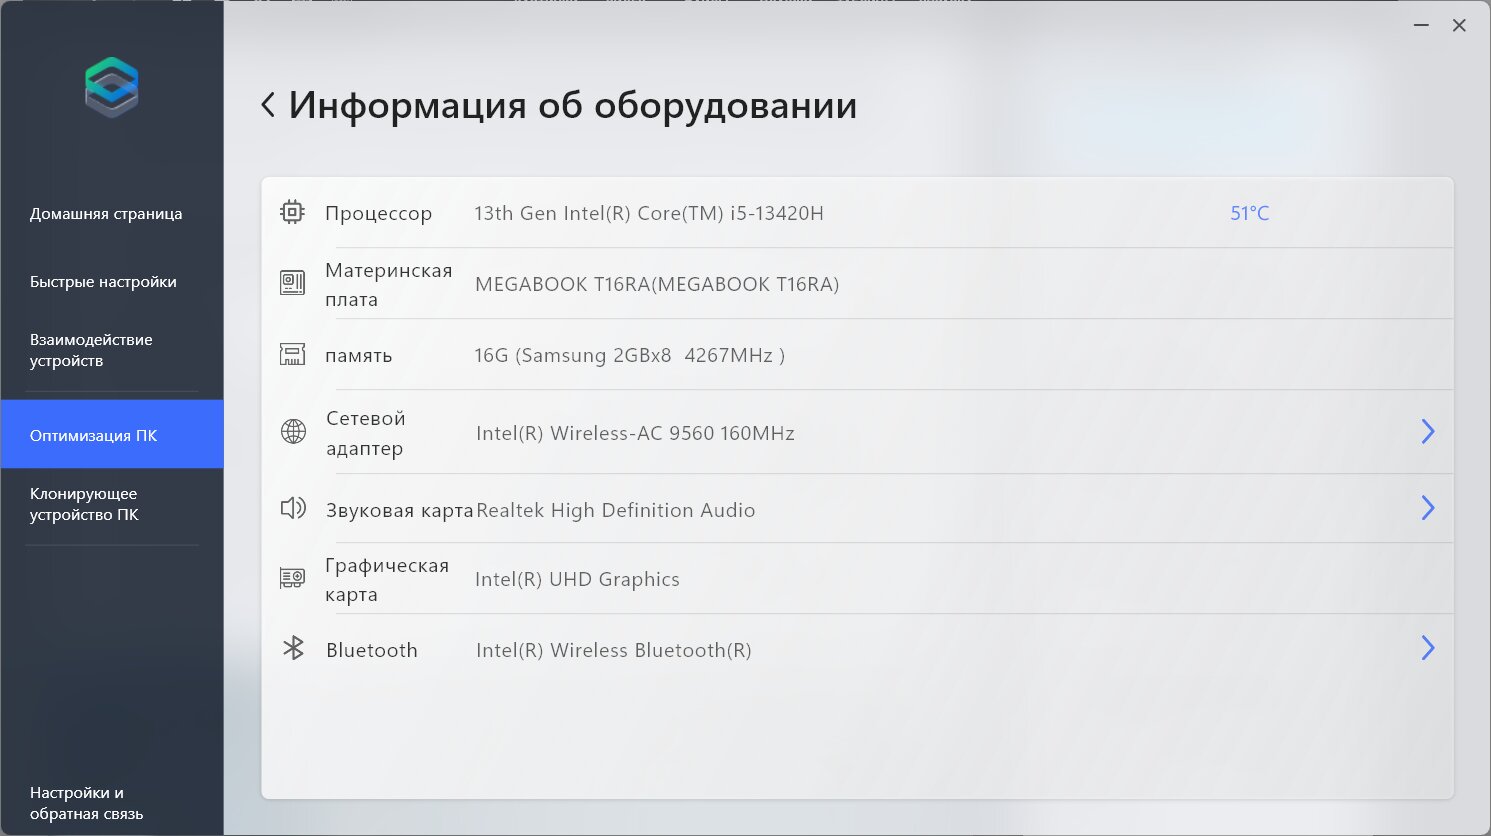Screen dimensions: 1491x836
Task: Click Intel(R) Wireless-AC 9560 160MHz text
Action: [635, 433]
